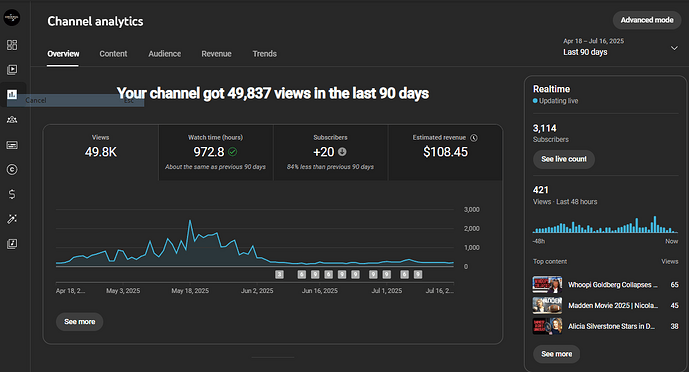Open the Content videos sidebar icon
This screenshot has width=689, height=372.
click(x=12, y=69)
